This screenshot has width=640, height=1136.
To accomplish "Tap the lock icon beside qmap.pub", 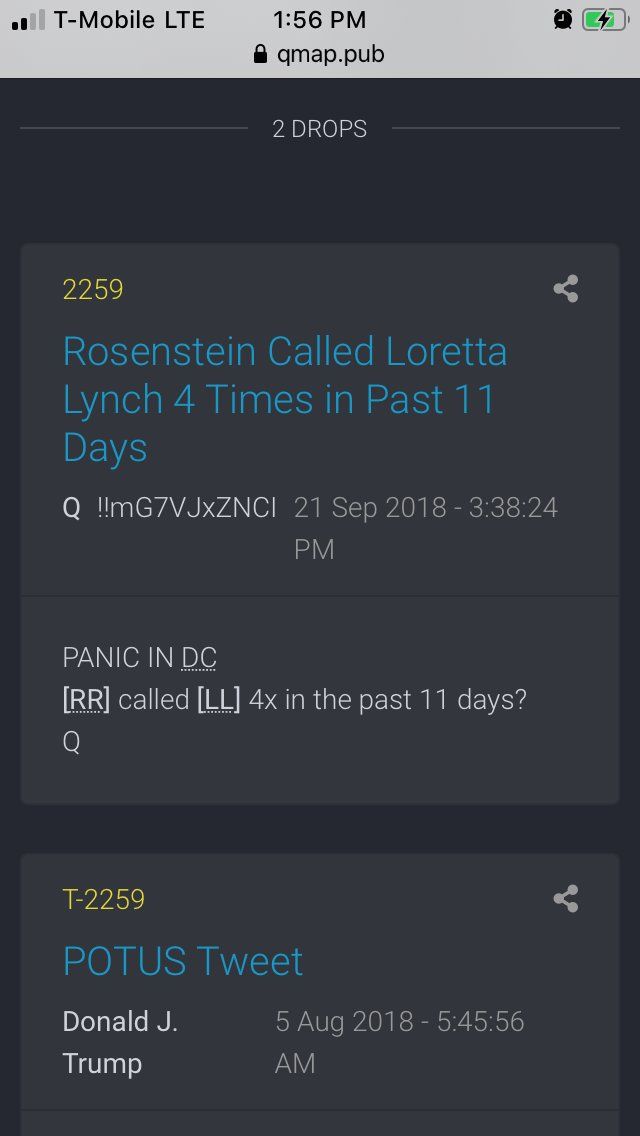I will (261, 54).
